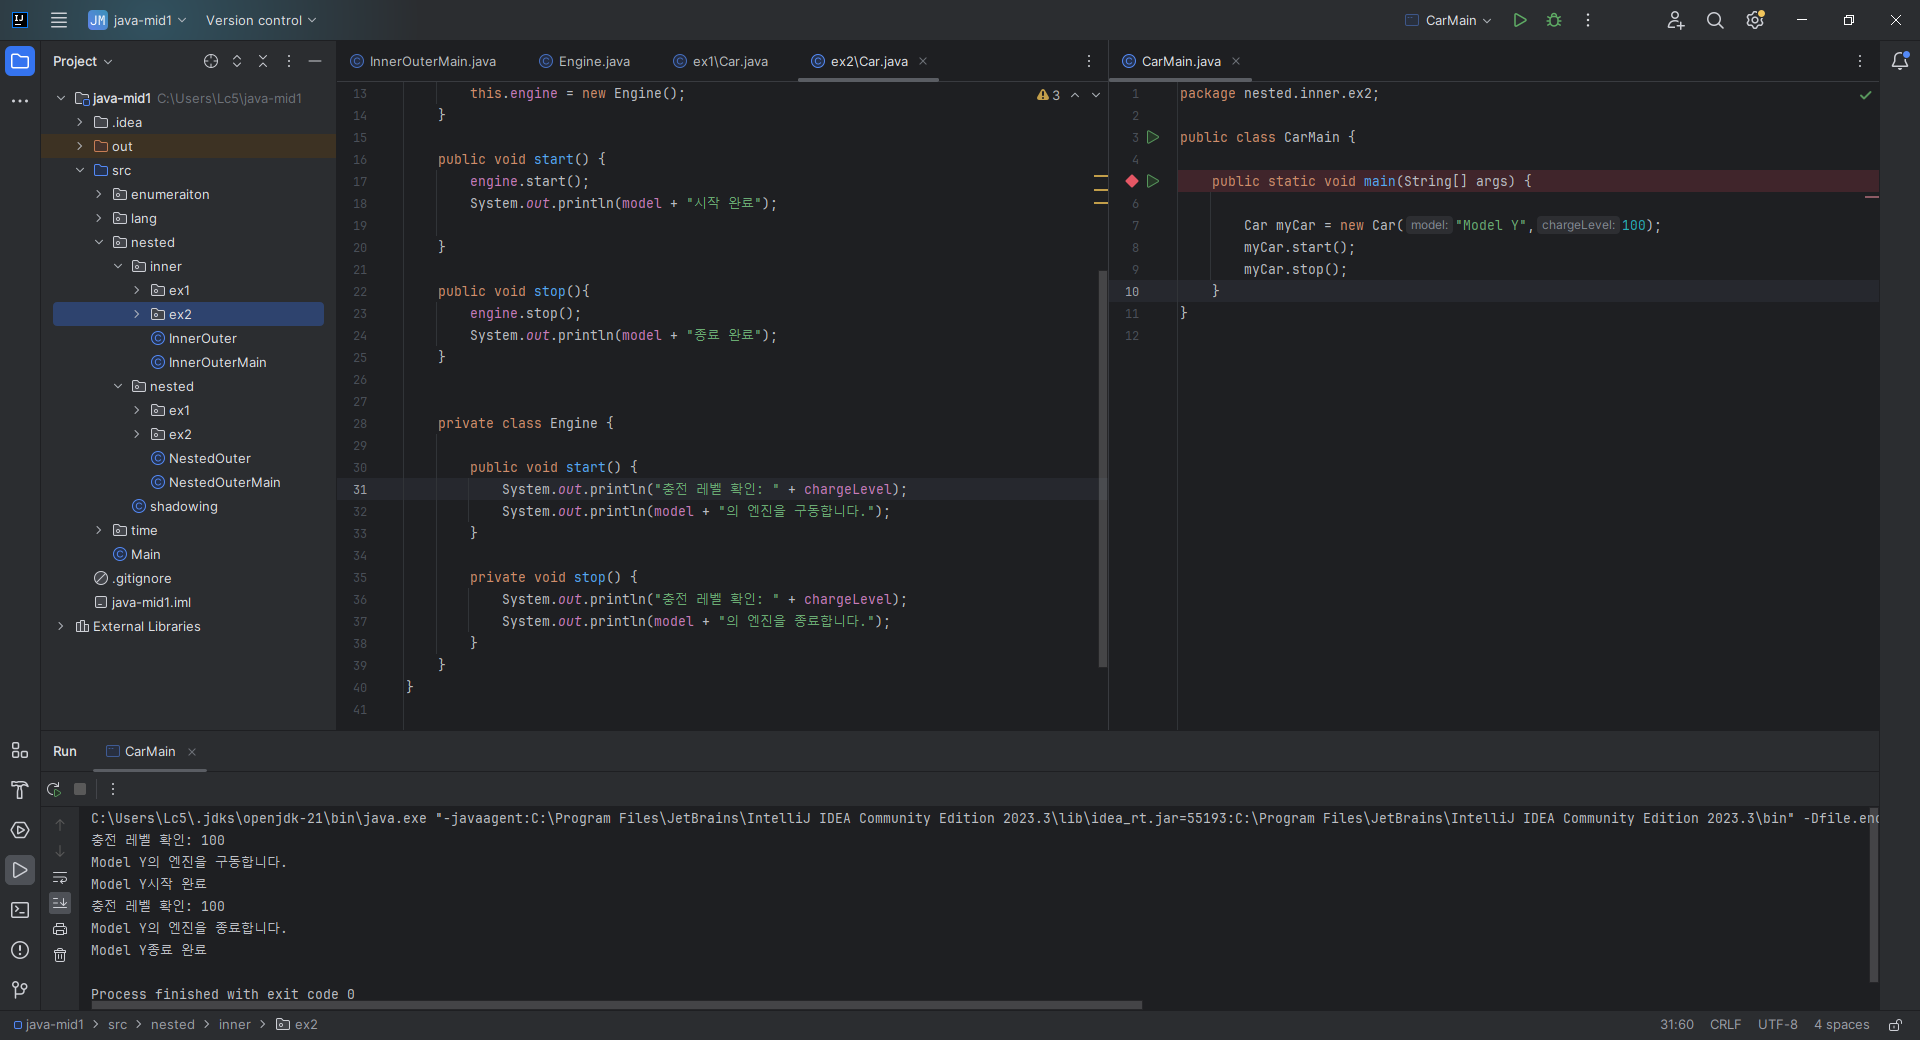The width and height of the screenshot is (1920, 1040).
Task: Open Notifications bell icon
Action: [1900, 61]
